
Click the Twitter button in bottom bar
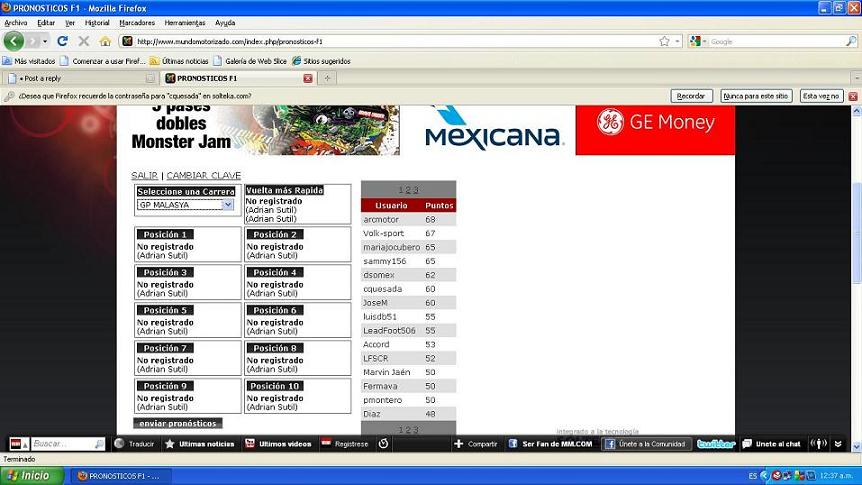(716, 444)
